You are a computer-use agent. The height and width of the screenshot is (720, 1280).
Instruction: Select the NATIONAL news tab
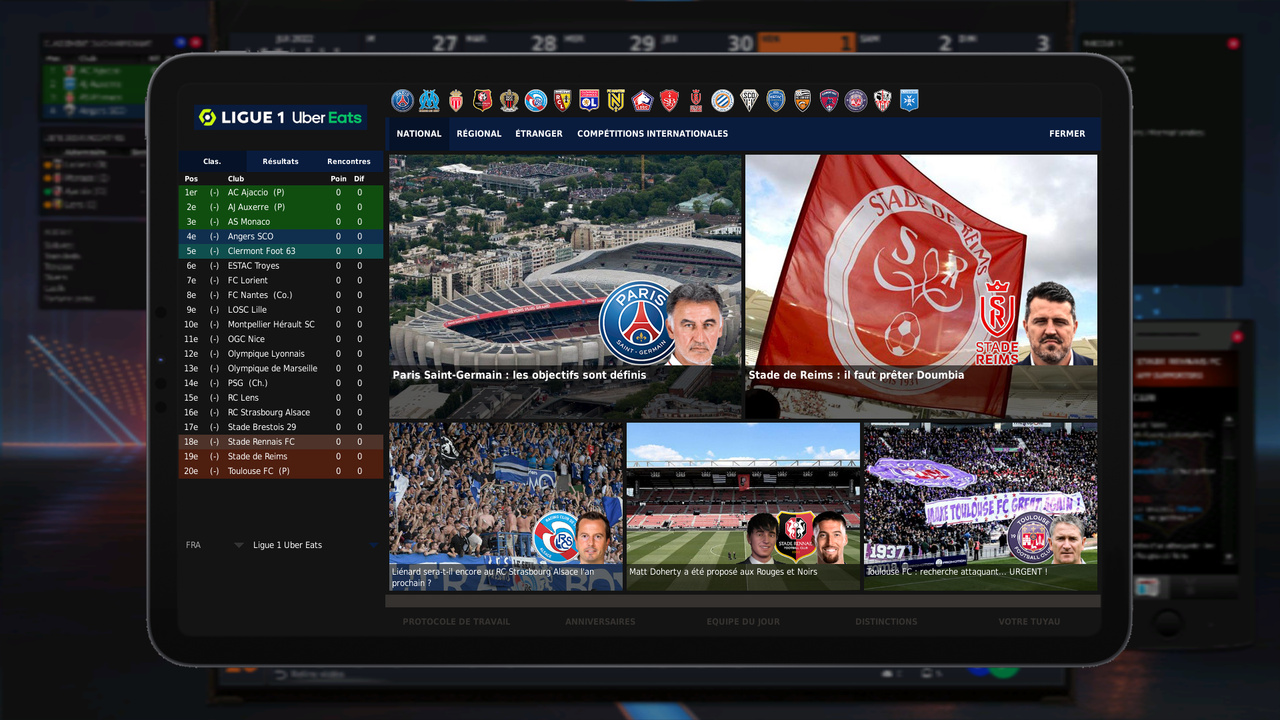click(x=419, y=133)
